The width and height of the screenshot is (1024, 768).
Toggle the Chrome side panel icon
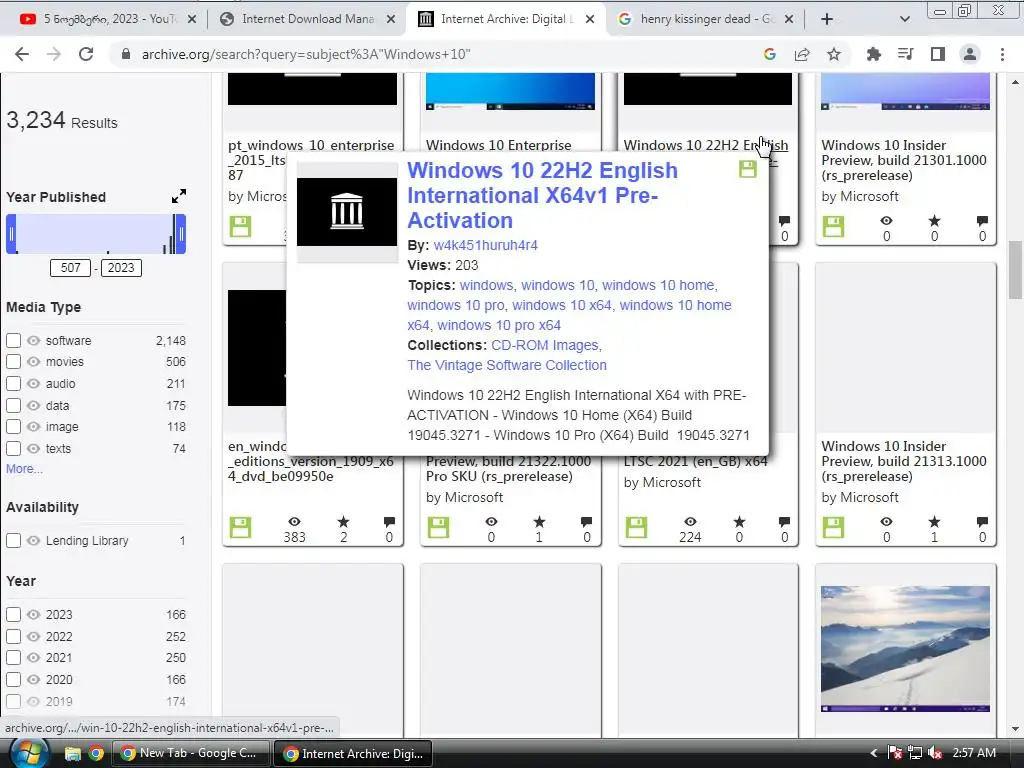(x=938, y=54)
